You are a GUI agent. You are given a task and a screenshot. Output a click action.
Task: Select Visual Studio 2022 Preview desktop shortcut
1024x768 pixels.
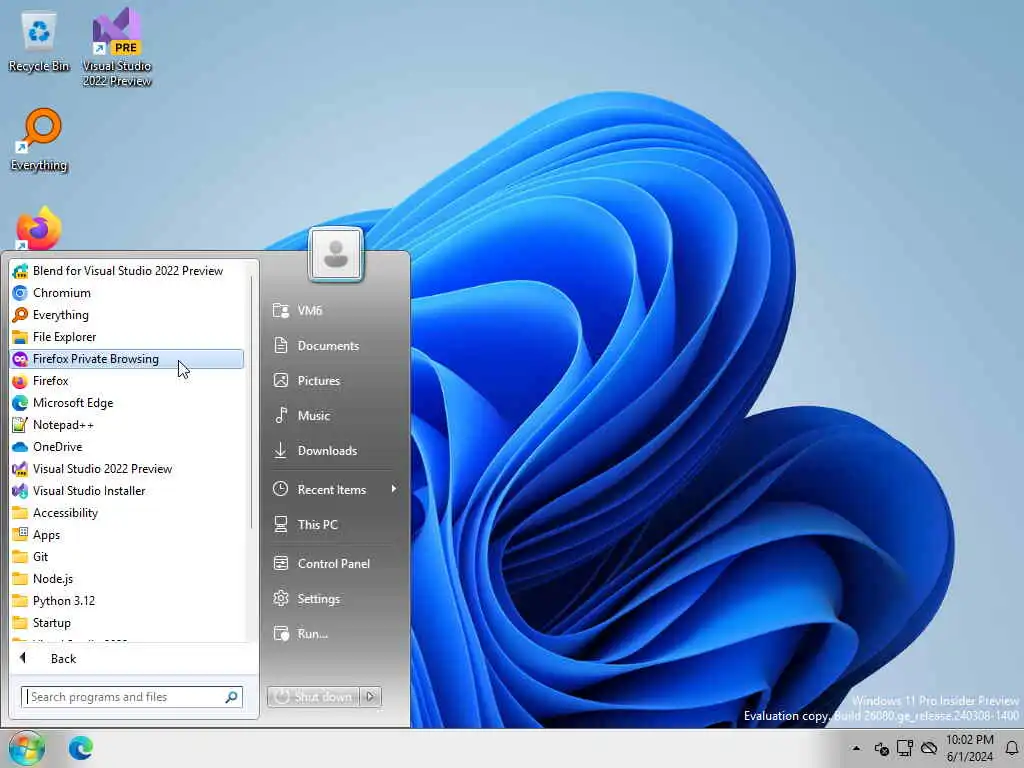pyautogui.click(x=117, y=47)
